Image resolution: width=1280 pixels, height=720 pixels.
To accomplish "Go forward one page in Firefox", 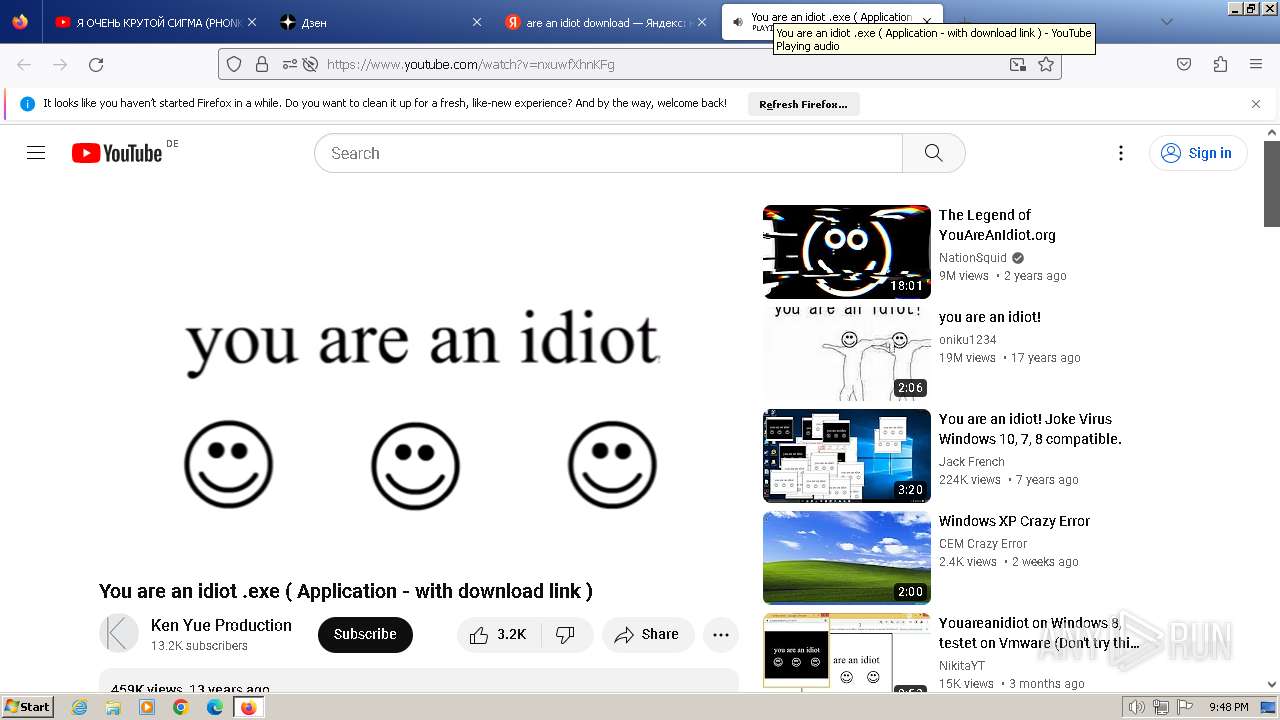I will click(60, 64).
